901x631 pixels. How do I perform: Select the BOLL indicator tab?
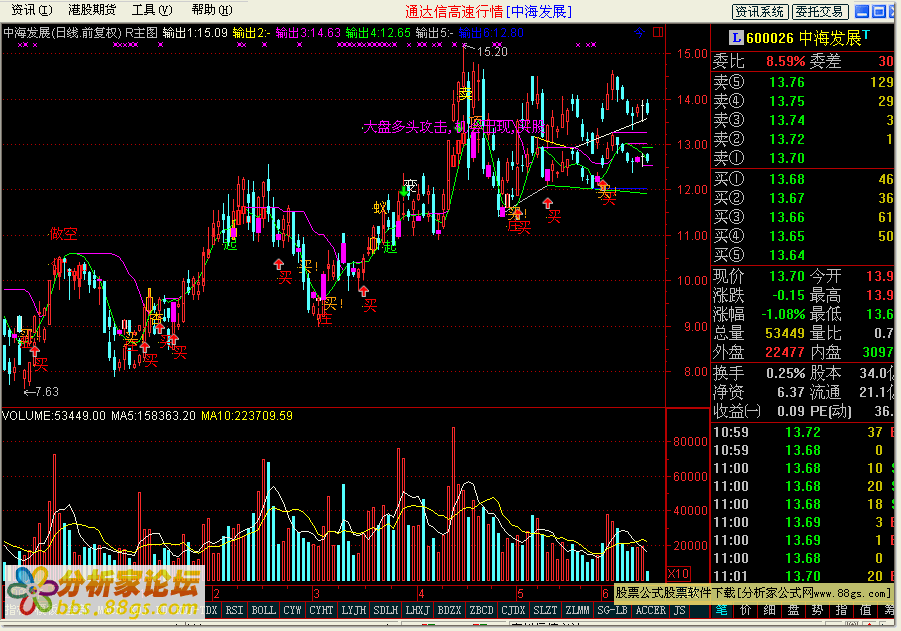(x=263, y=610)
